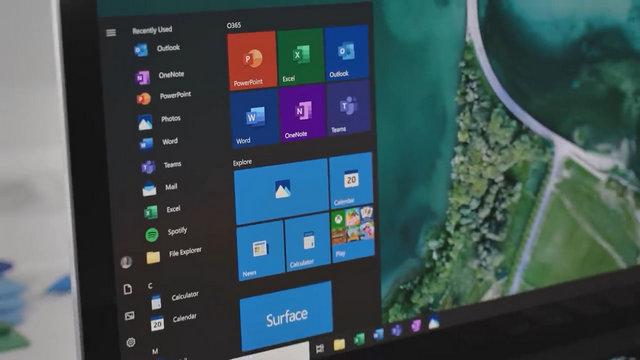The image size is (640, 360).
Task: Open Outlook from Recently Used list
Action: coord(158,49)
